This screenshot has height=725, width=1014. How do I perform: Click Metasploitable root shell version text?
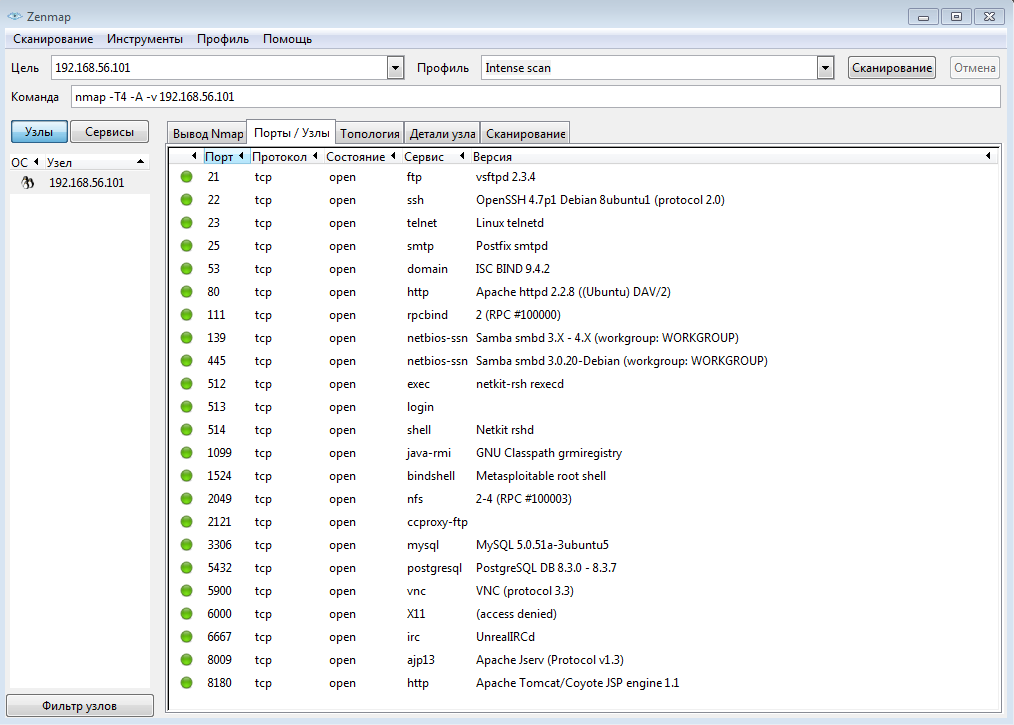[x=541, y=475]
